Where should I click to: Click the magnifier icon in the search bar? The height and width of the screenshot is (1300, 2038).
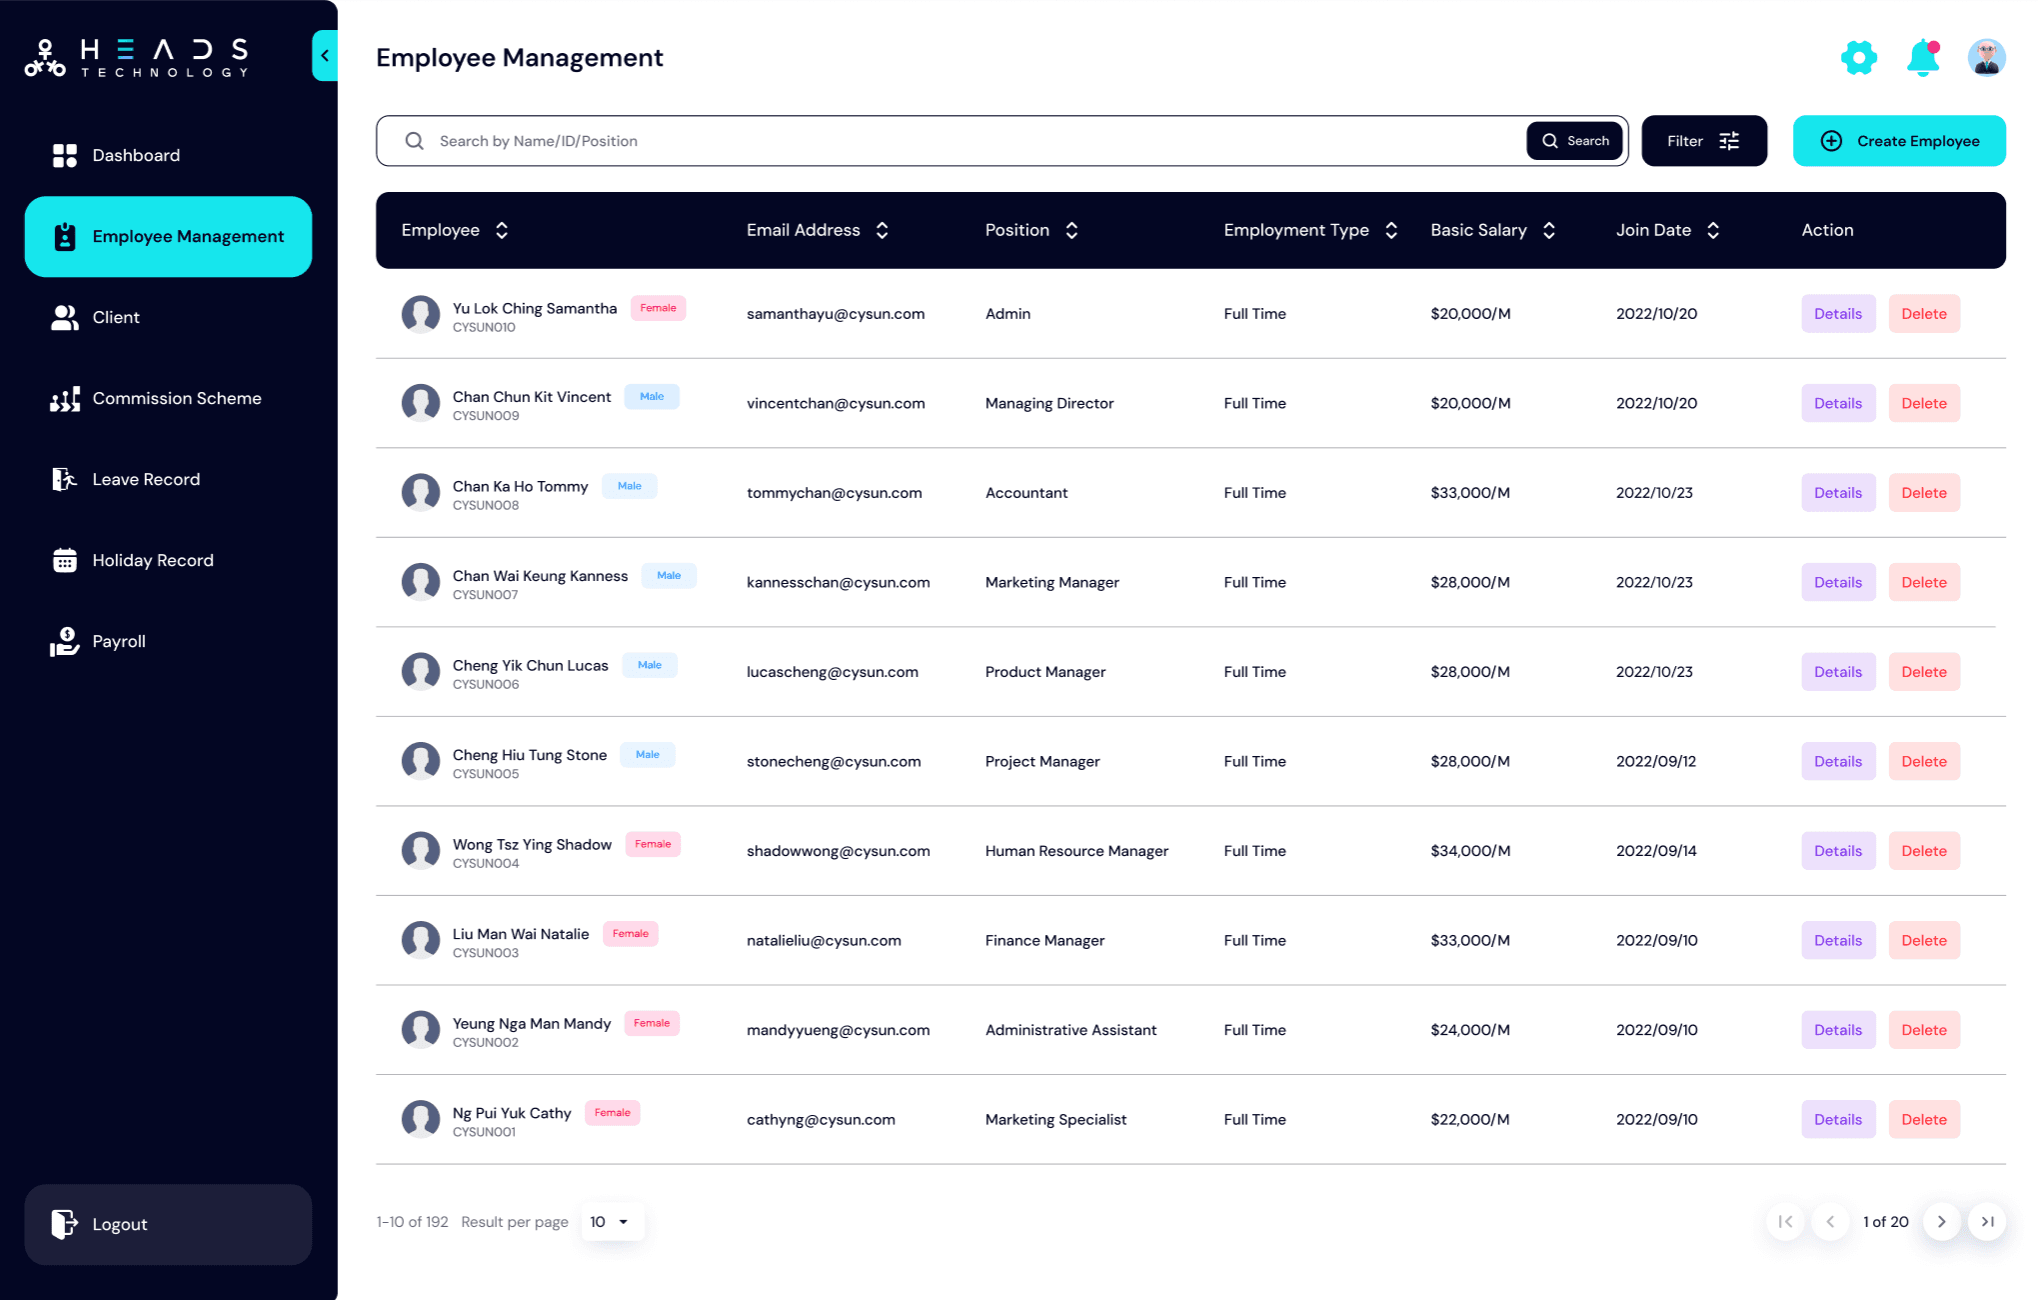coord(414,140)
